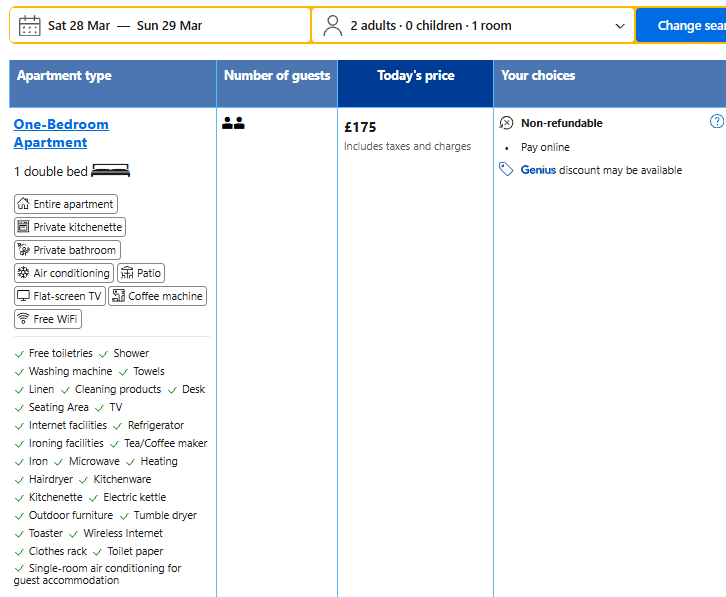
Task: Click the patio umbrella icon
Action: tap(127, 273)
